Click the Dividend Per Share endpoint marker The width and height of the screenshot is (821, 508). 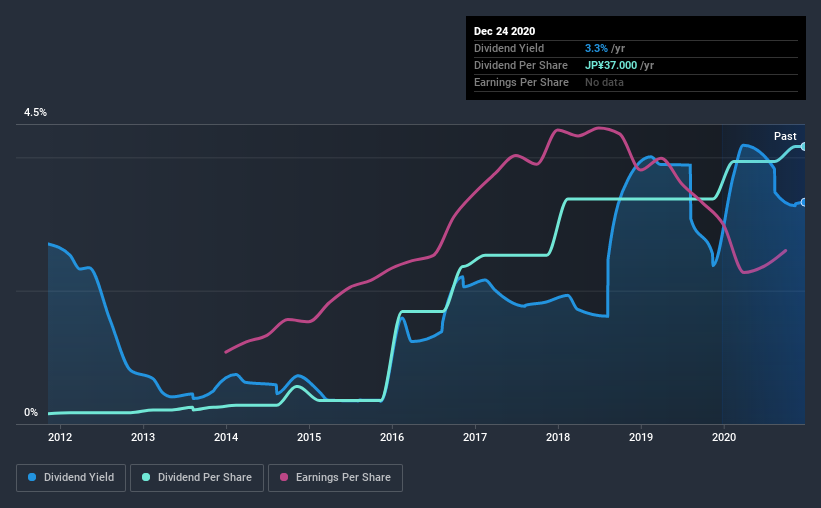click(803, 147)
